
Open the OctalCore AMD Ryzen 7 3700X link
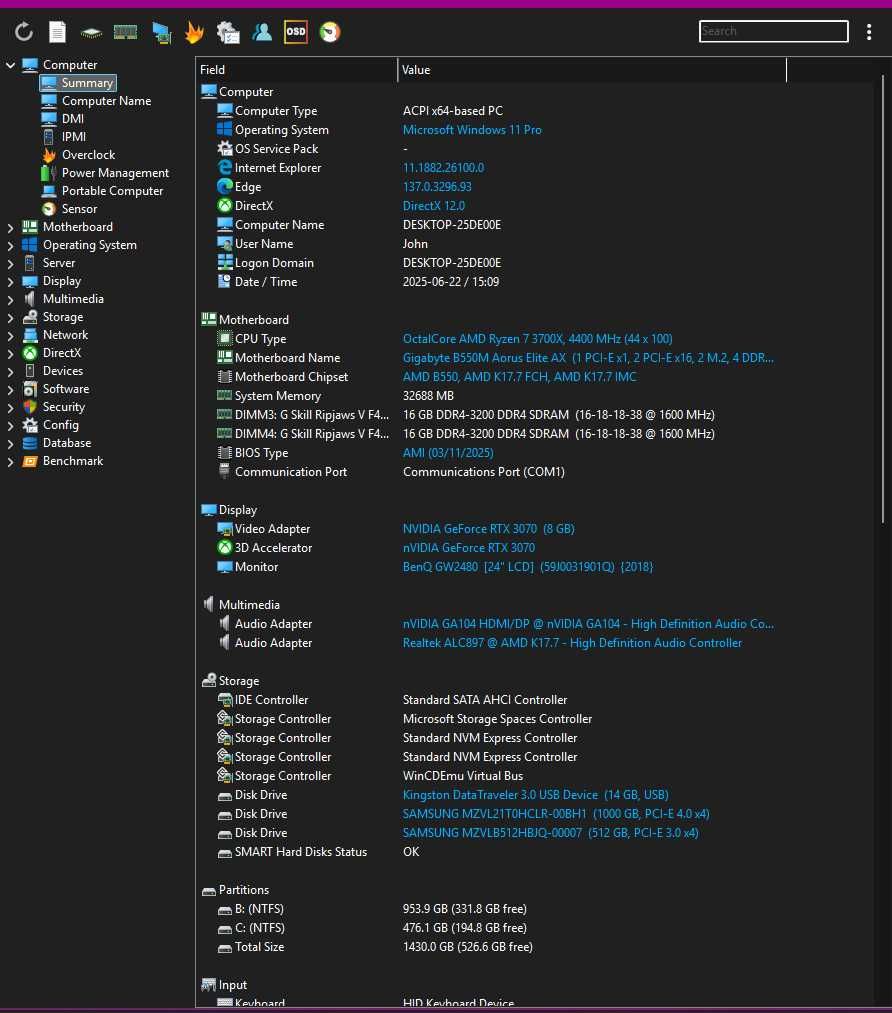point(537,339)
